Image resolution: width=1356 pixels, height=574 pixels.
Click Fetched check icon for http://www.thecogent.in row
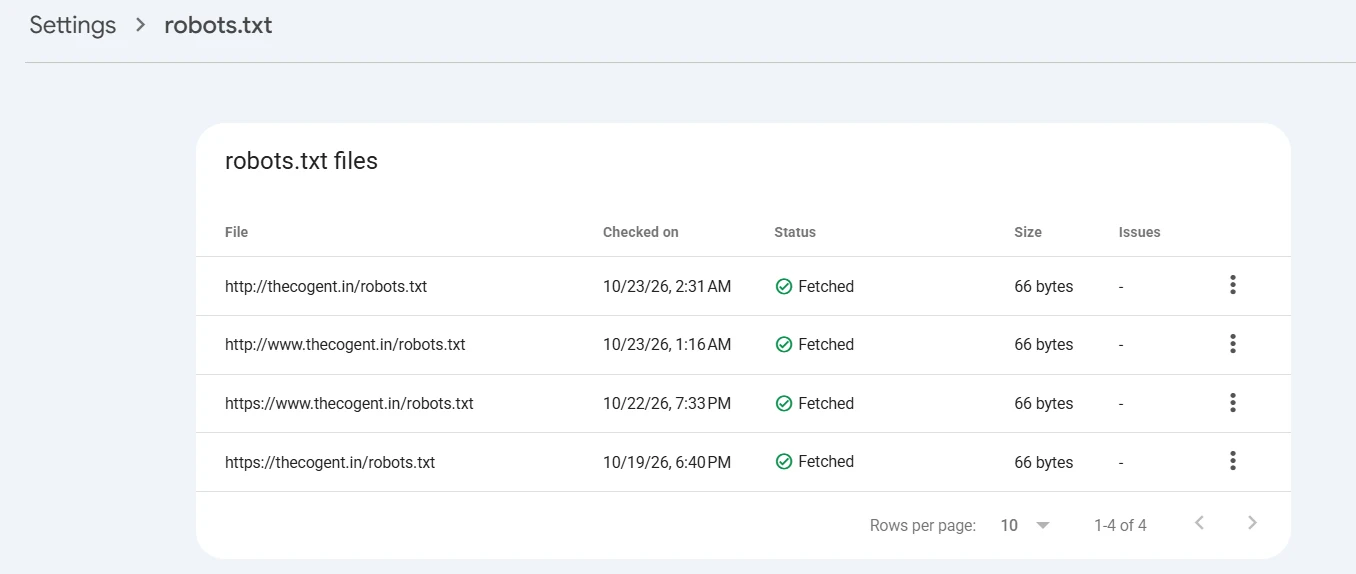(784, 344)
